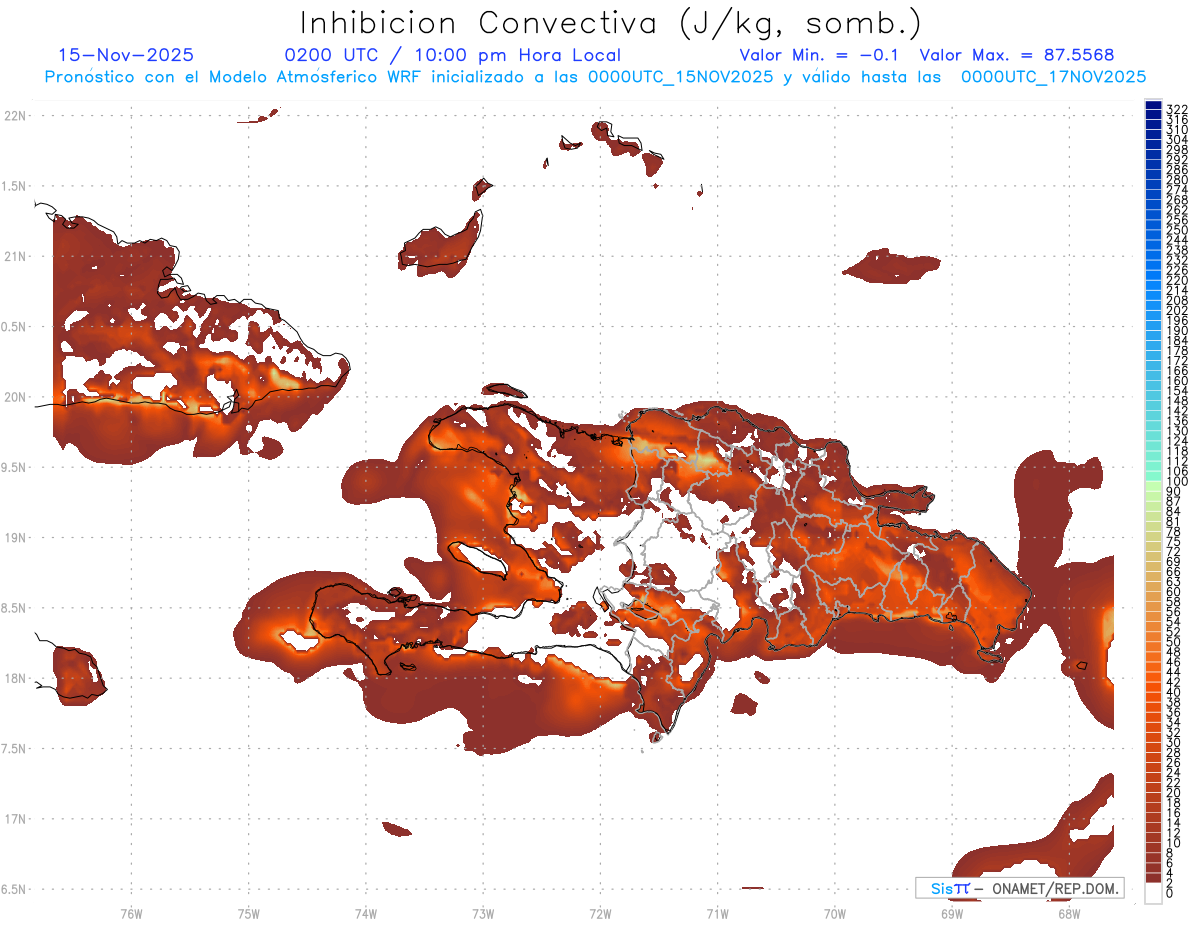Click the '70W' longitude label
Screen dimensions: 1200x927
835,913
